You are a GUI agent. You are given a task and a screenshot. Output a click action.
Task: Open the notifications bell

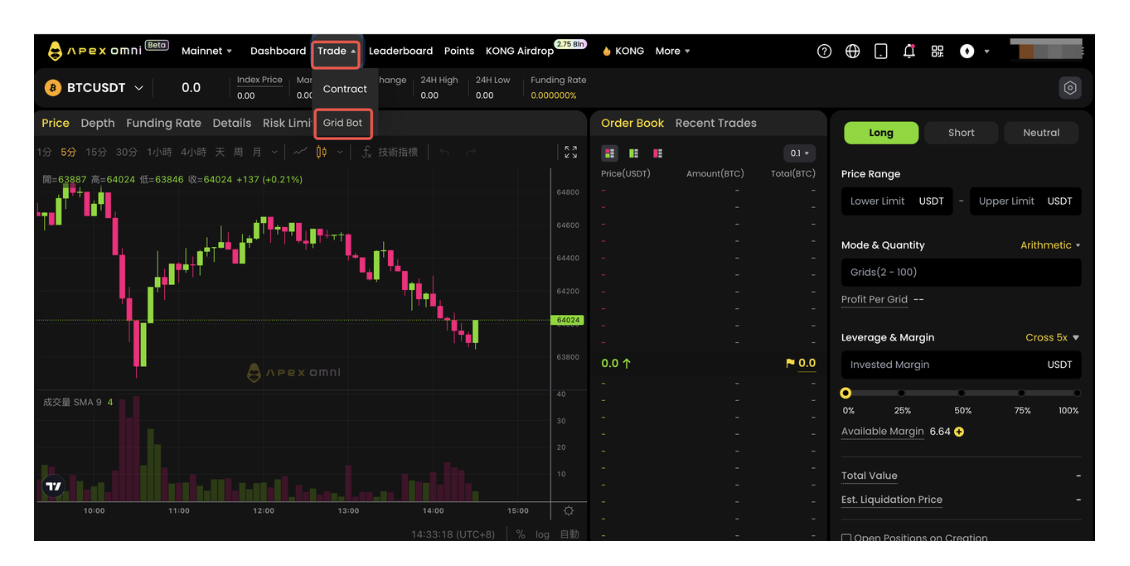click(909, 51)
